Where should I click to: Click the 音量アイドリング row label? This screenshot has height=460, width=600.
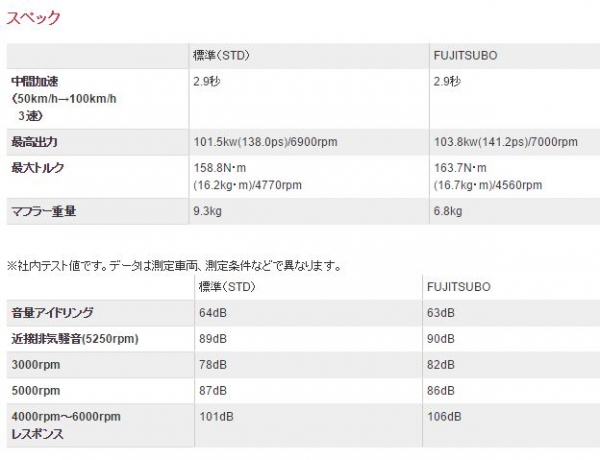point(52,313)
